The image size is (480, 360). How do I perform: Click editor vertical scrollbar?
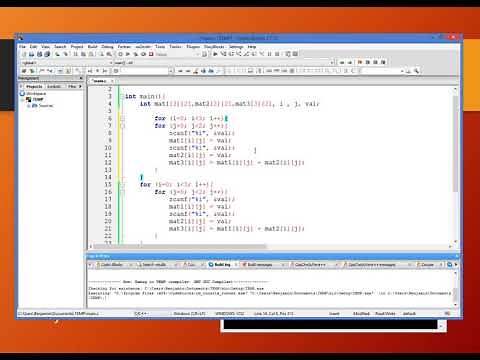click(455, 143)
